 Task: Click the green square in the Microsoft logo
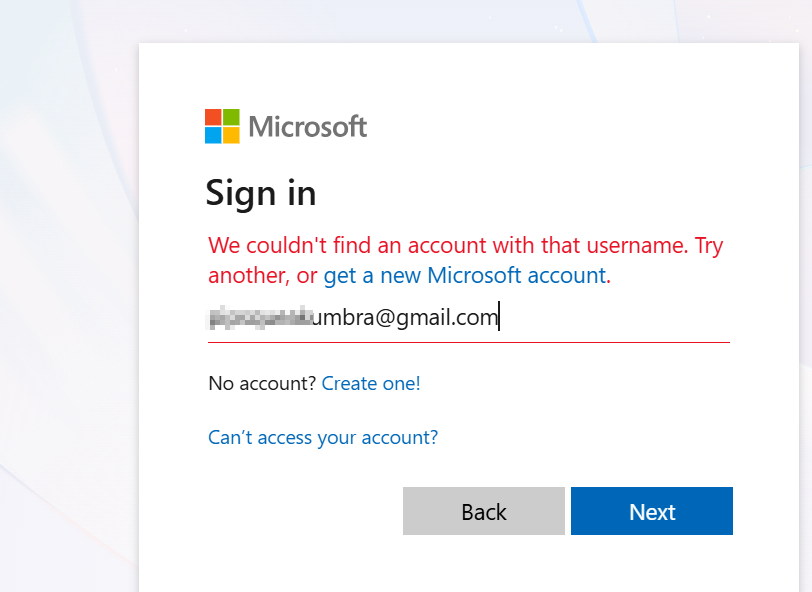click(231, 117)
